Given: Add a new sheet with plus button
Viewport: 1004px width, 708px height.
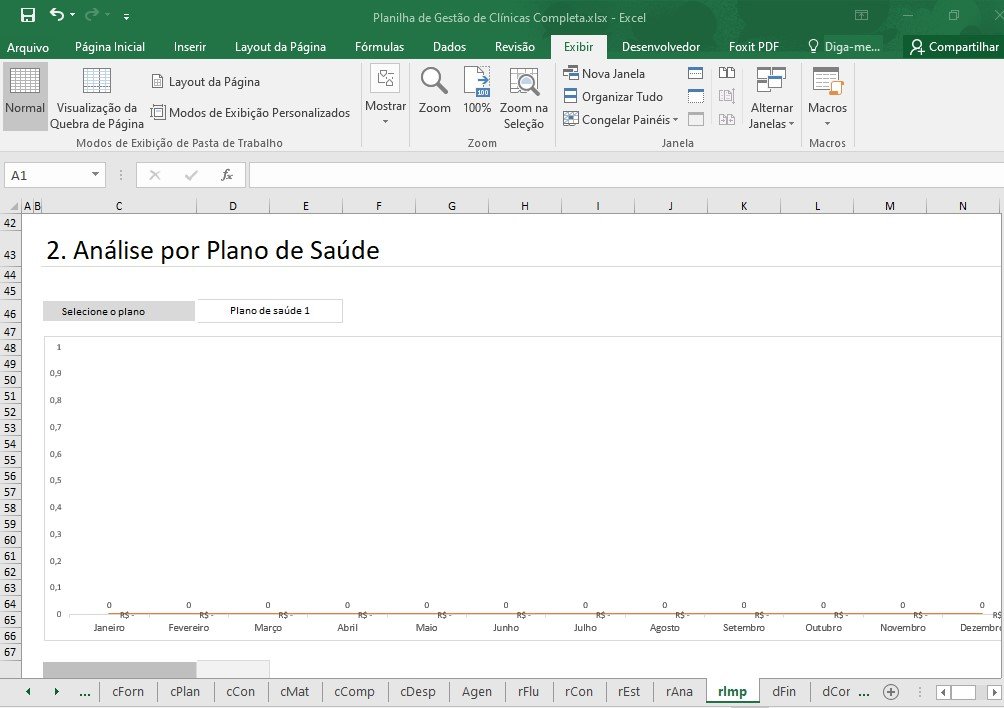Looking at the screenshot, I should 891,692.
